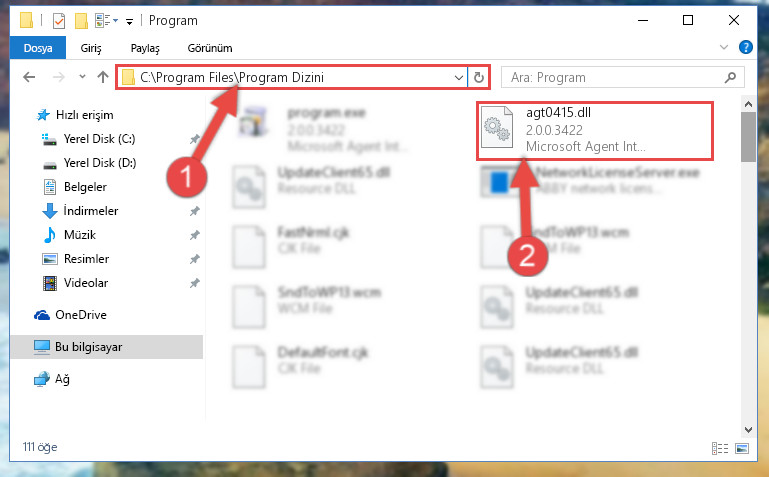Toggle the pin next to İndirmeler
This screenshot has width=769, height=477.
(x=195, y=211)
